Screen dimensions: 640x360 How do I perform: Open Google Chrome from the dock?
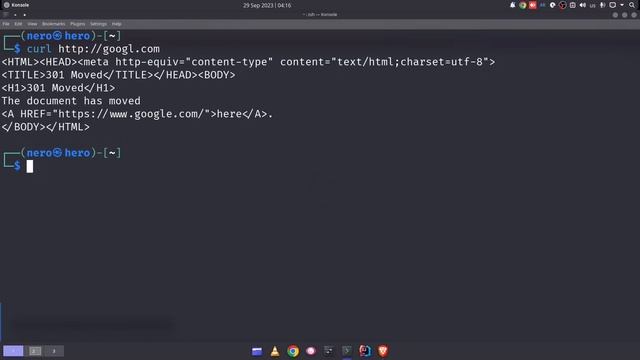click(x=293, y=351)
